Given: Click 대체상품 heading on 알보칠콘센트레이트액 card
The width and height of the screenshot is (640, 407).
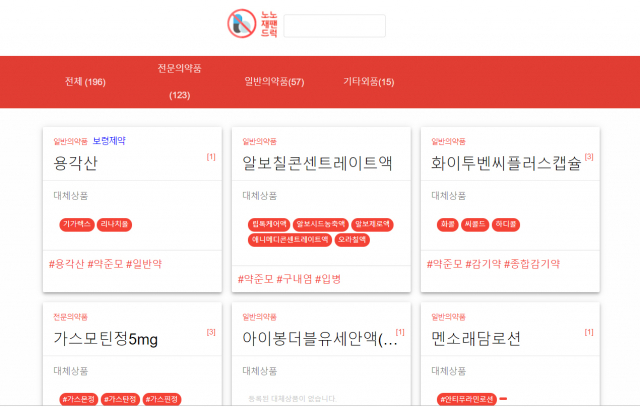Looking at the screenshot, I should [260, 196].
